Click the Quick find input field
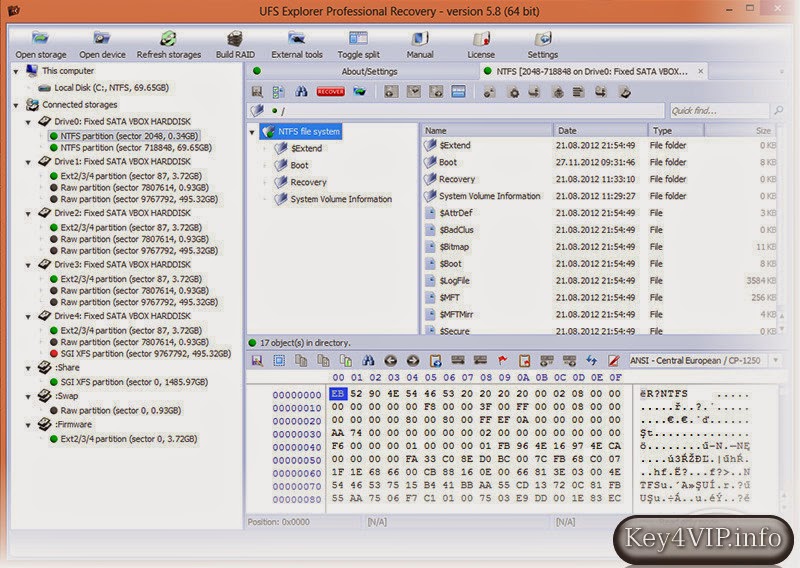Screen dimensions: 800x568 [x=719, y=111]
